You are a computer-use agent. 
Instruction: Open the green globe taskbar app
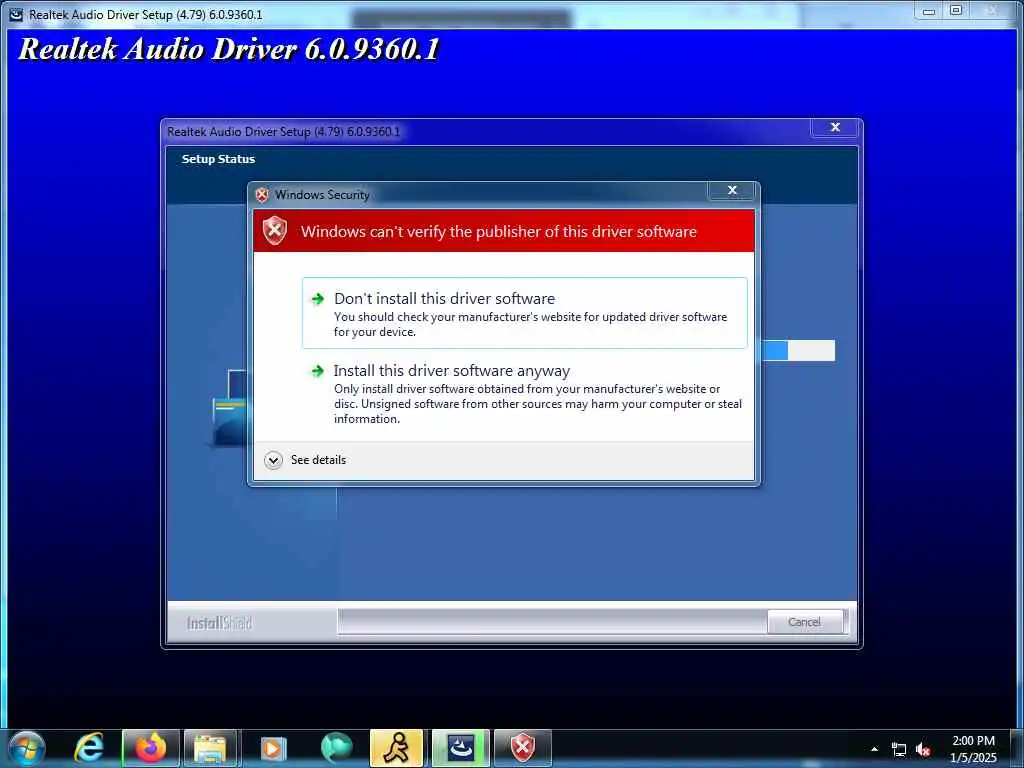336,748
